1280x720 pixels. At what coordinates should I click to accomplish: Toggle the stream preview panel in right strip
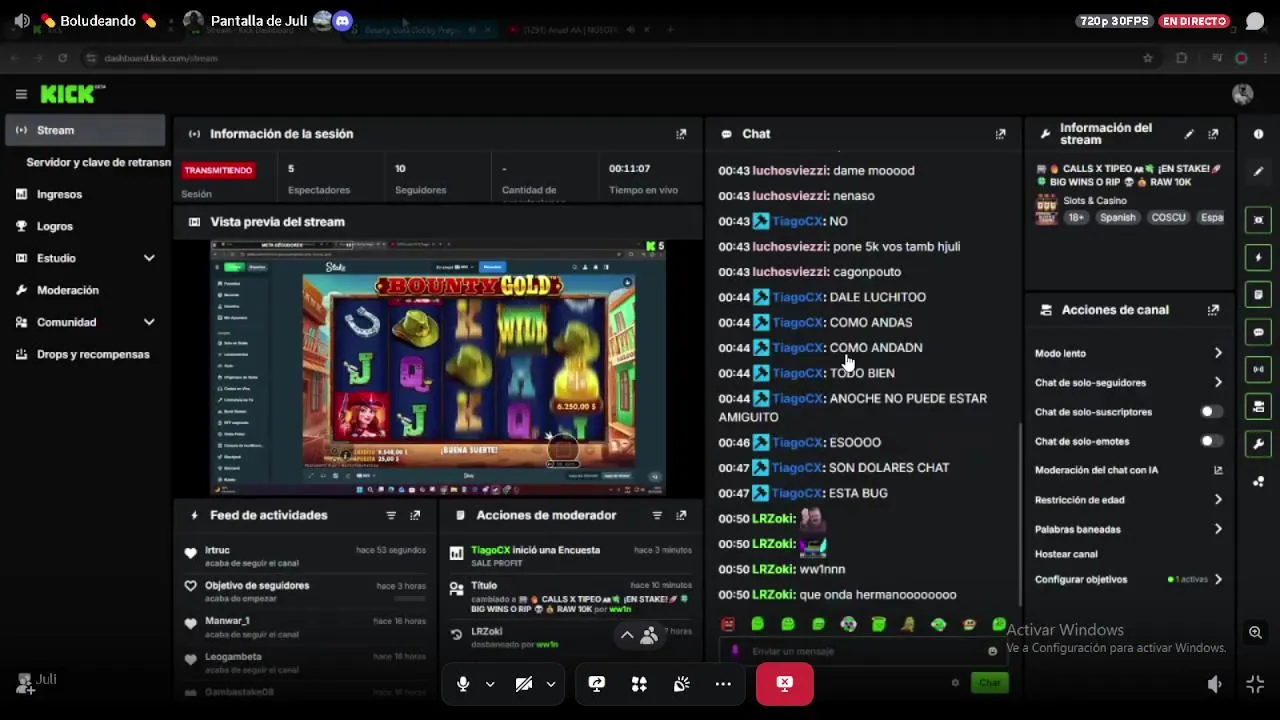point(1258,220)
